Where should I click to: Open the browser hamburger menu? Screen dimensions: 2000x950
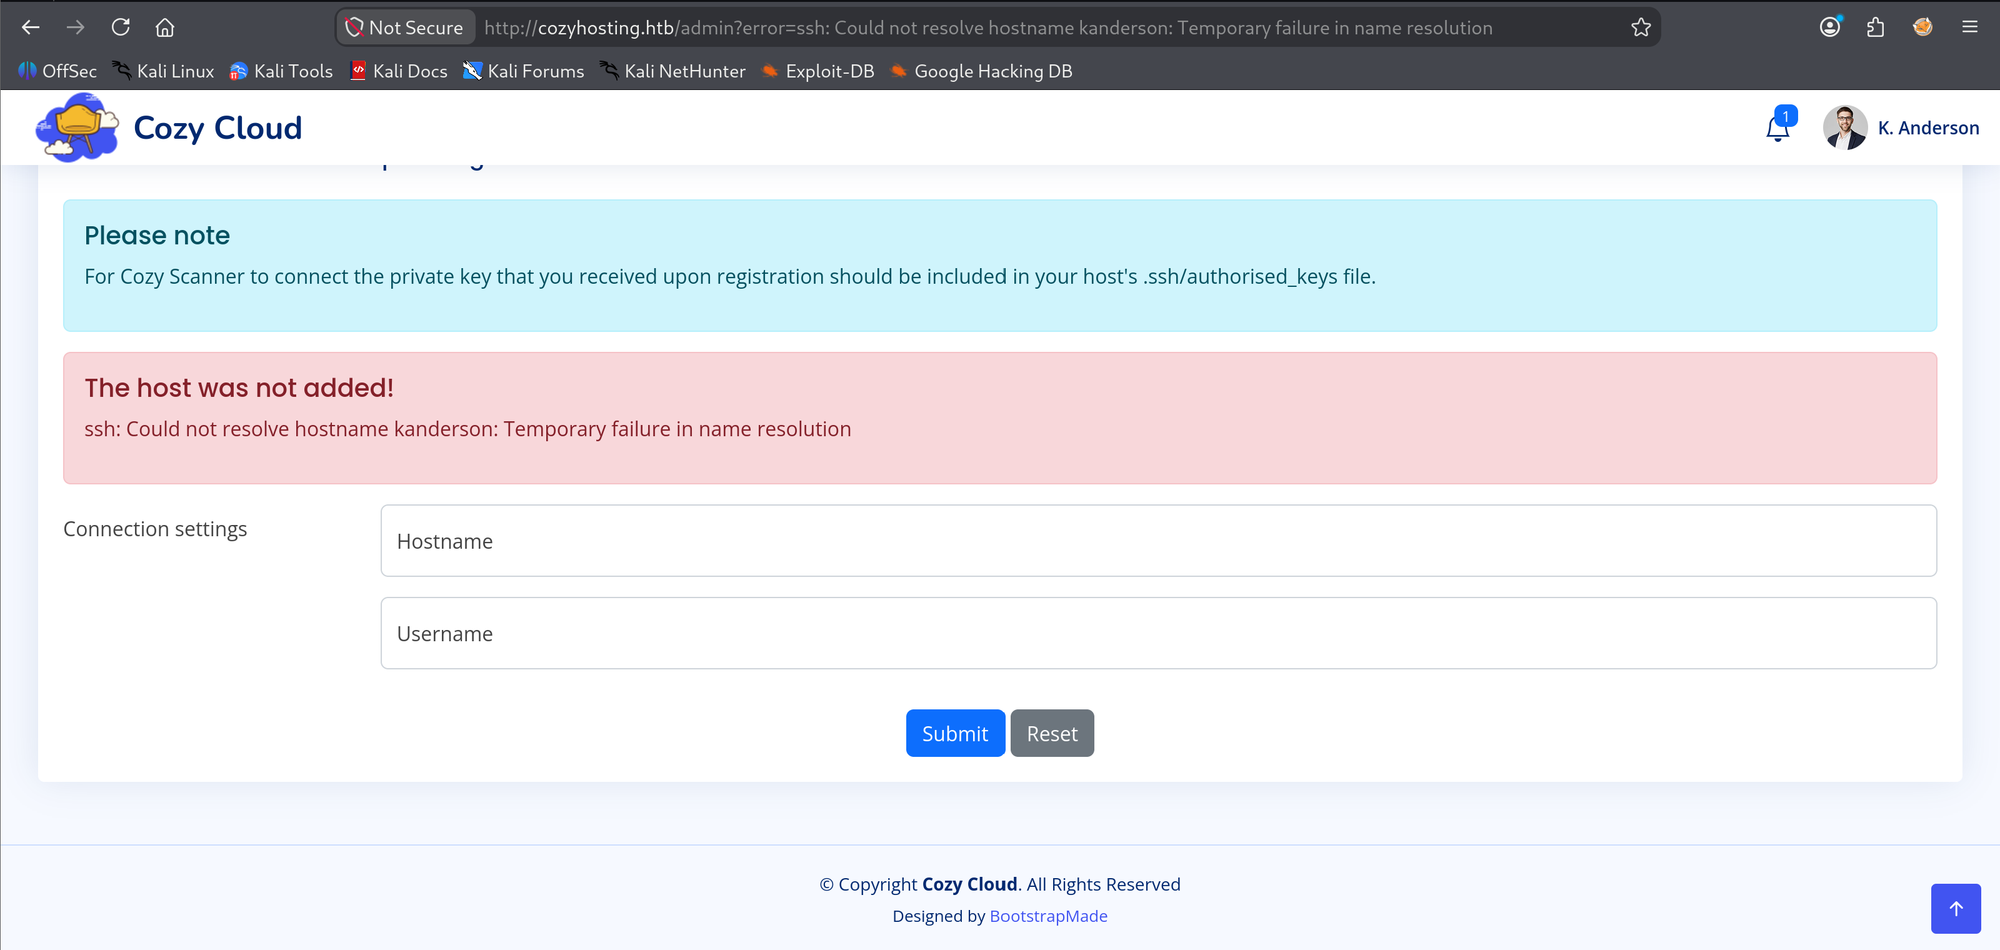pos(1970,27)
